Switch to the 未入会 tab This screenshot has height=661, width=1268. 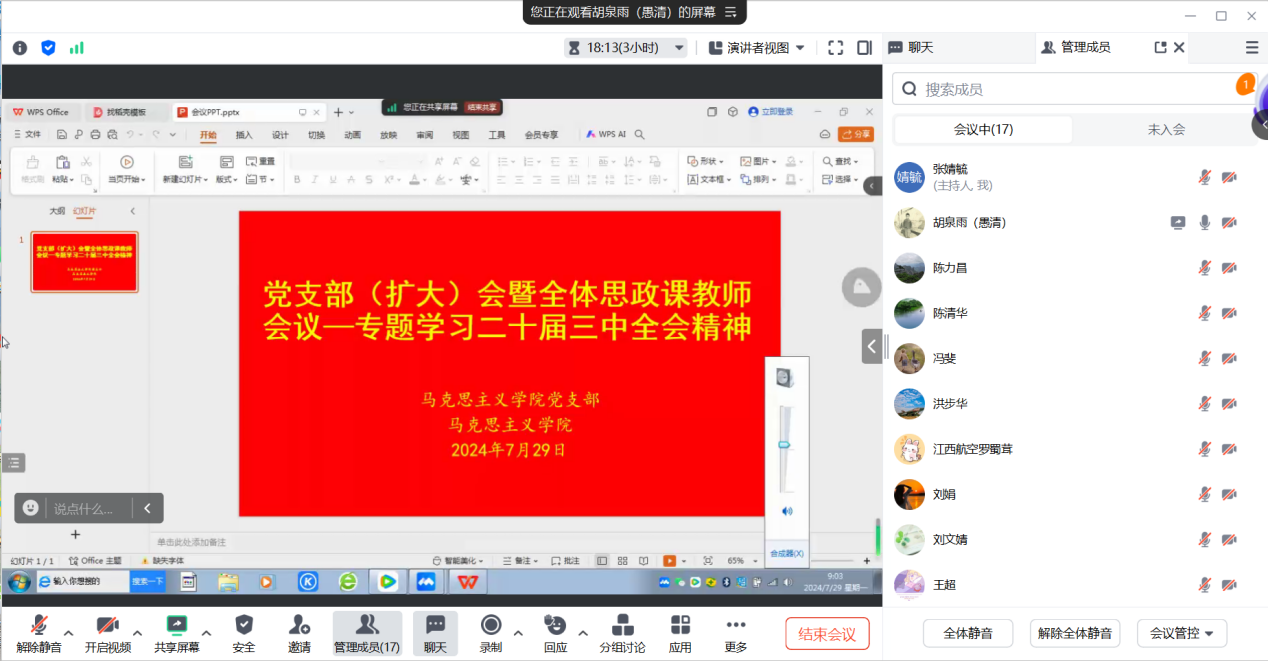click(1165, 129)
